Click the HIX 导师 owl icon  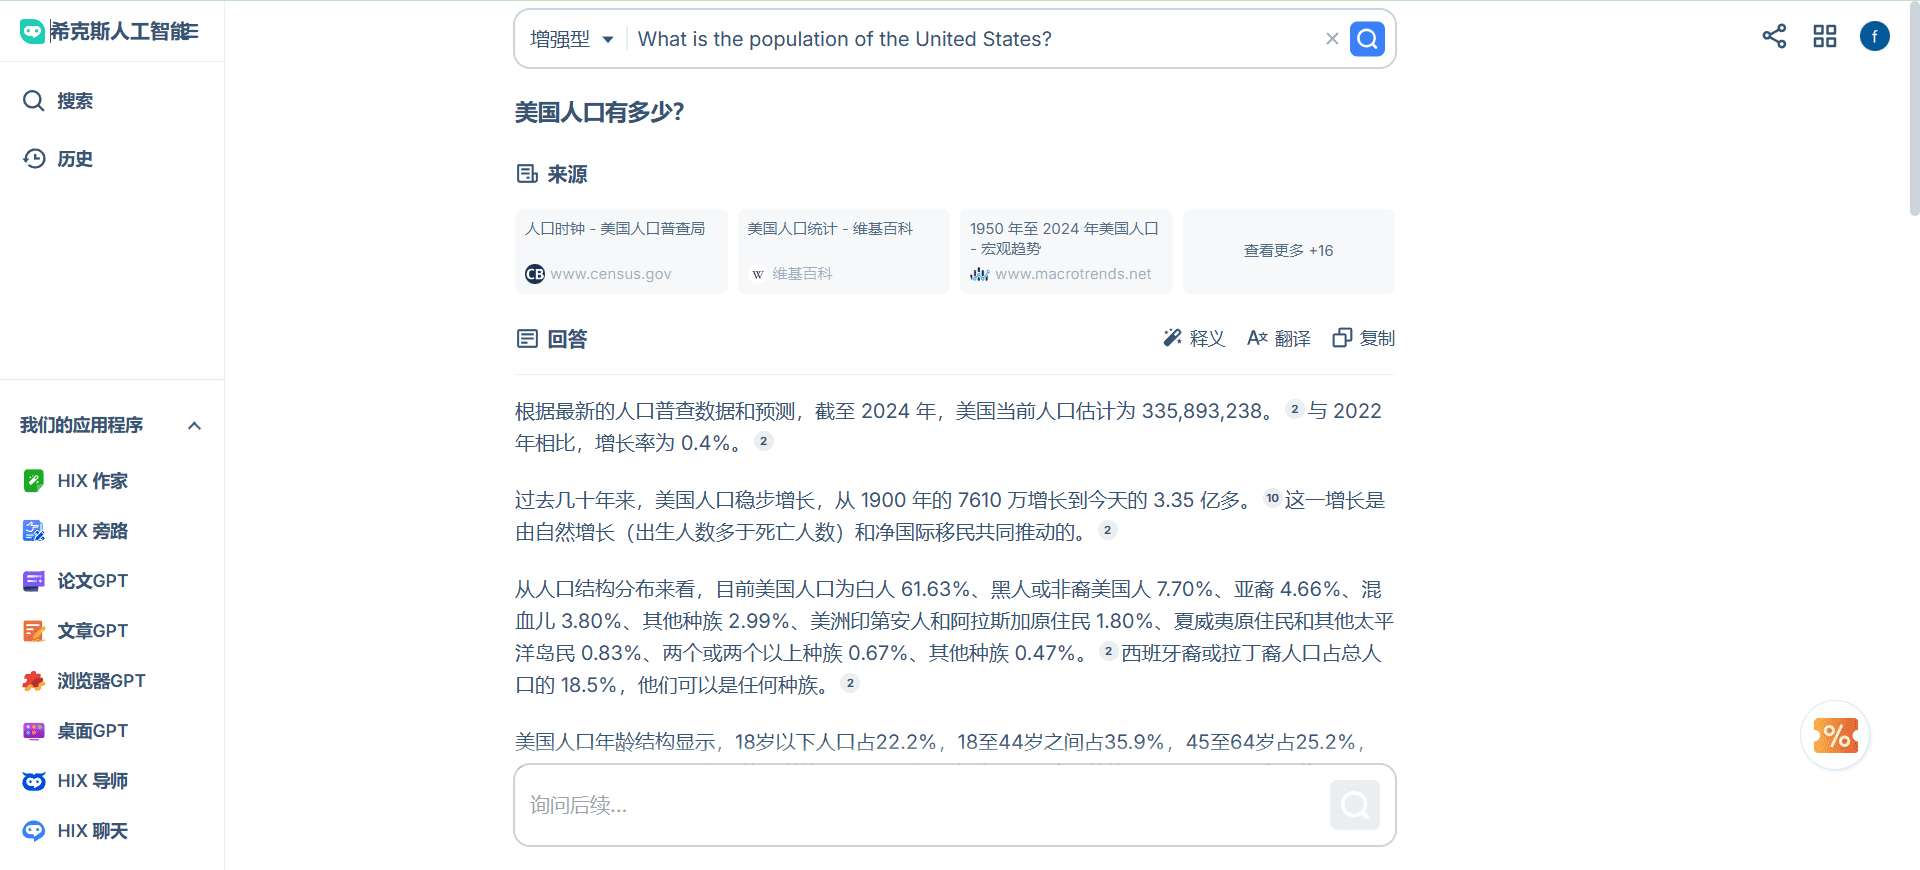(34, 781)
